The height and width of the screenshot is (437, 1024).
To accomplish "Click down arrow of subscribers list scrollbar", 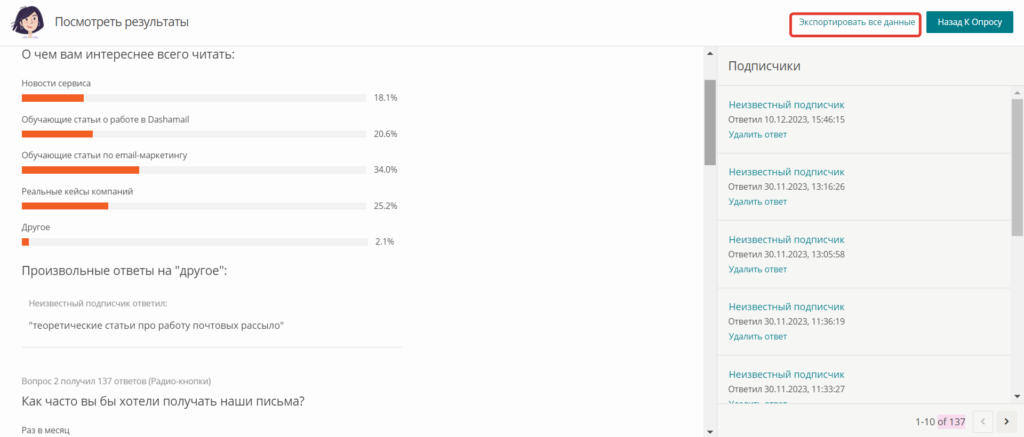I will [x=1017, y=396].
